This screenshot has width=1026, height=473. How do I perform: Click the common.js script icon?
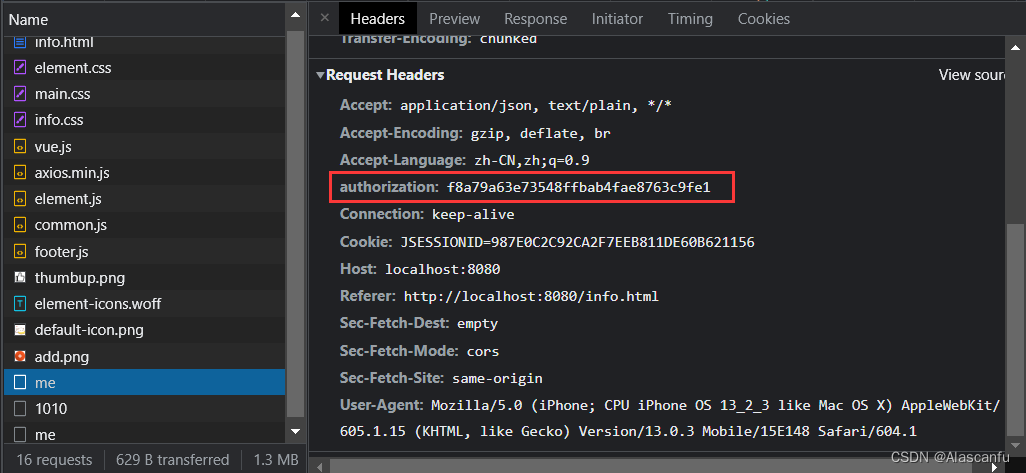(20, 225)
